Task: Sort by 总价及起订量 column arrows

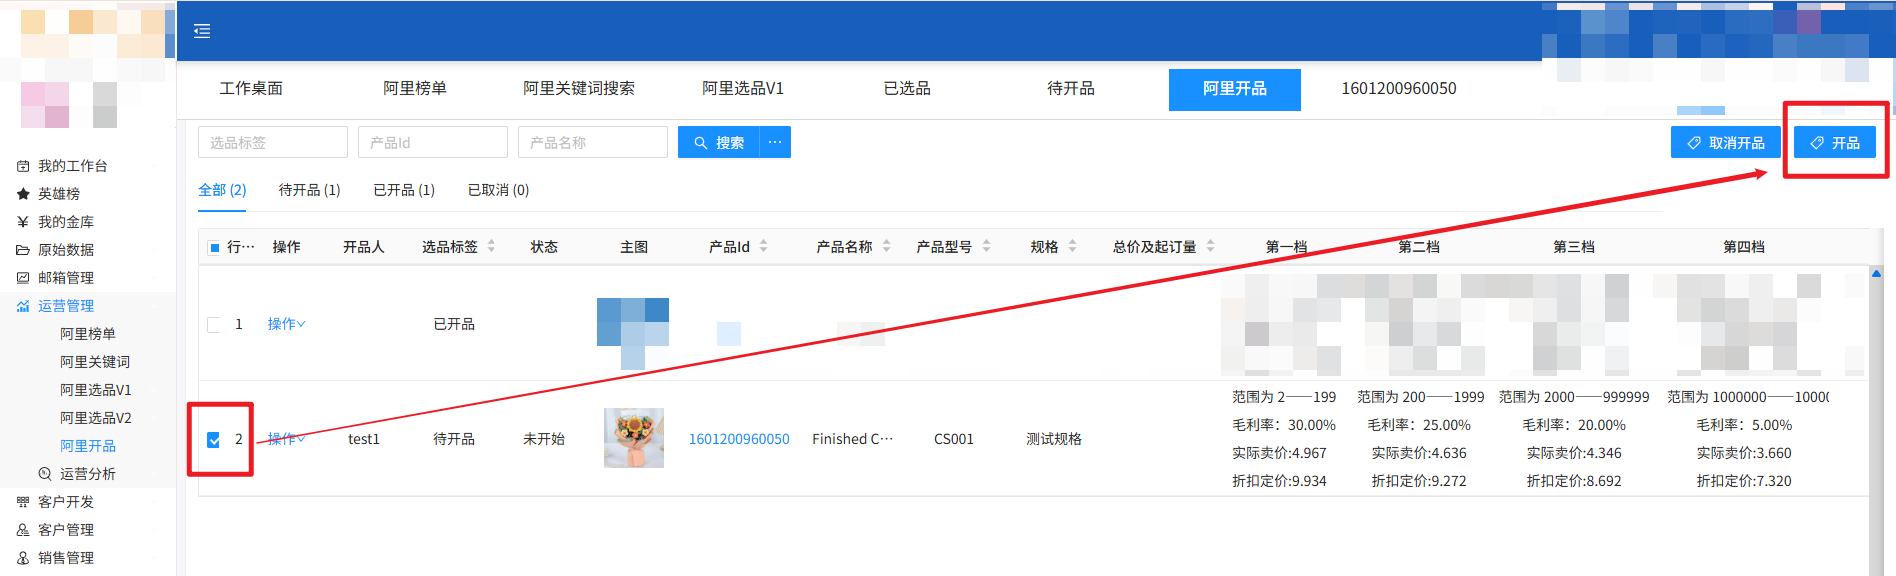Action: tap(1210, 246)
